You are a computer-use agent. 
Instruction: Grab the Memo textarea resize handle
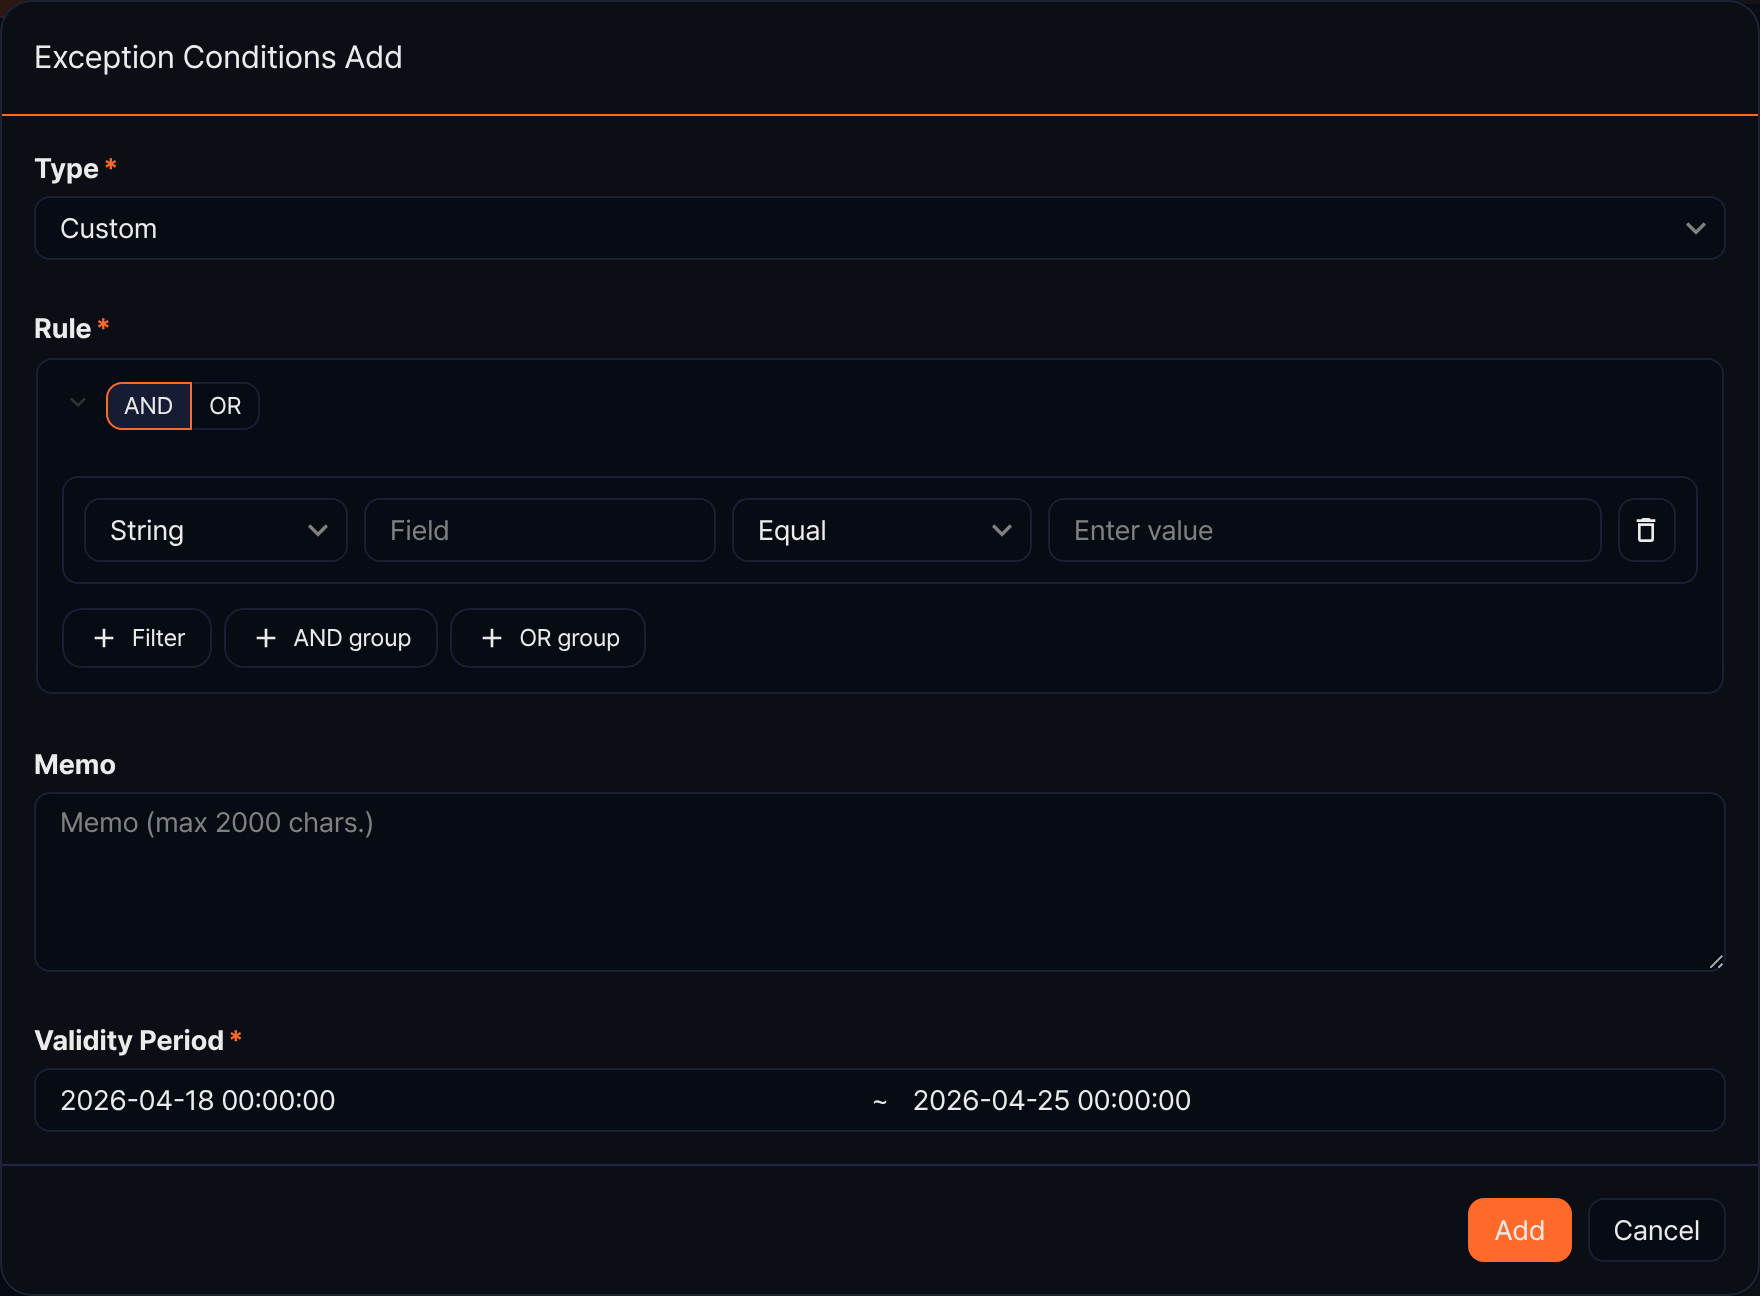pos(1716,962)
